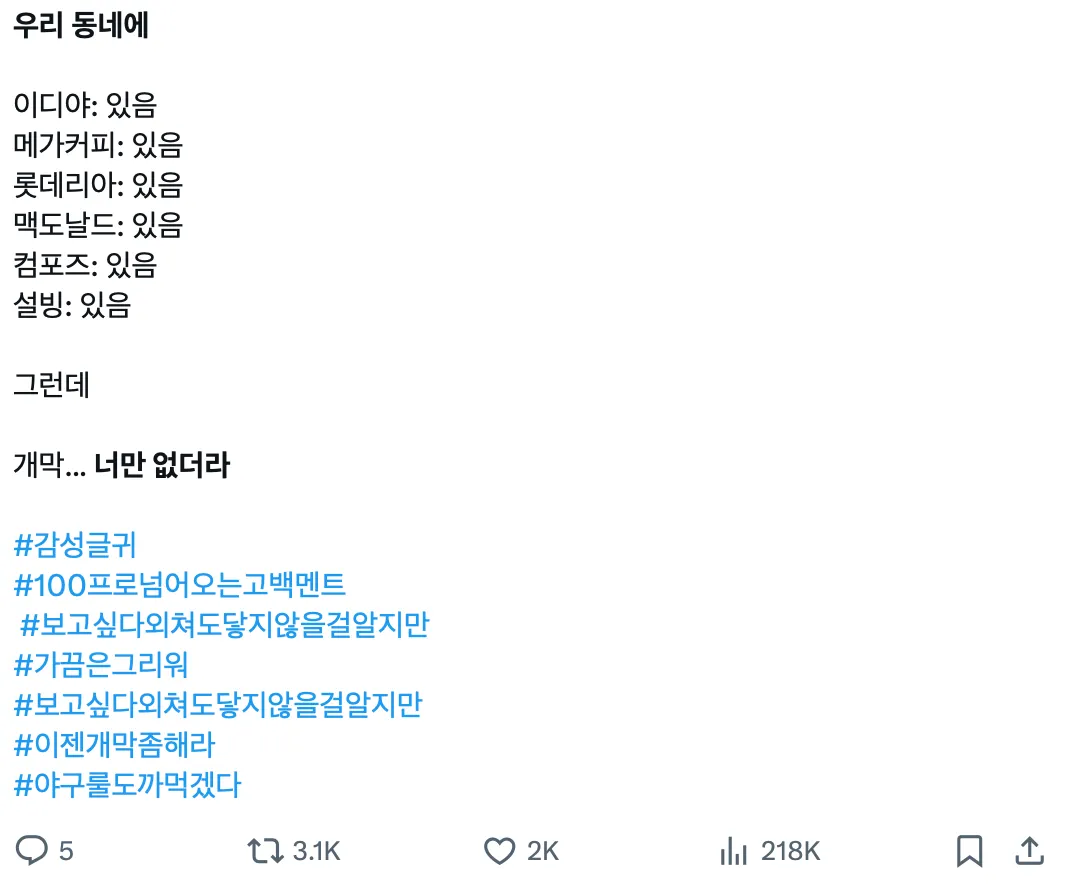Screen dimensions: 1080x884
Task: Click the heart icon to like the post
Action: point(500,853)
